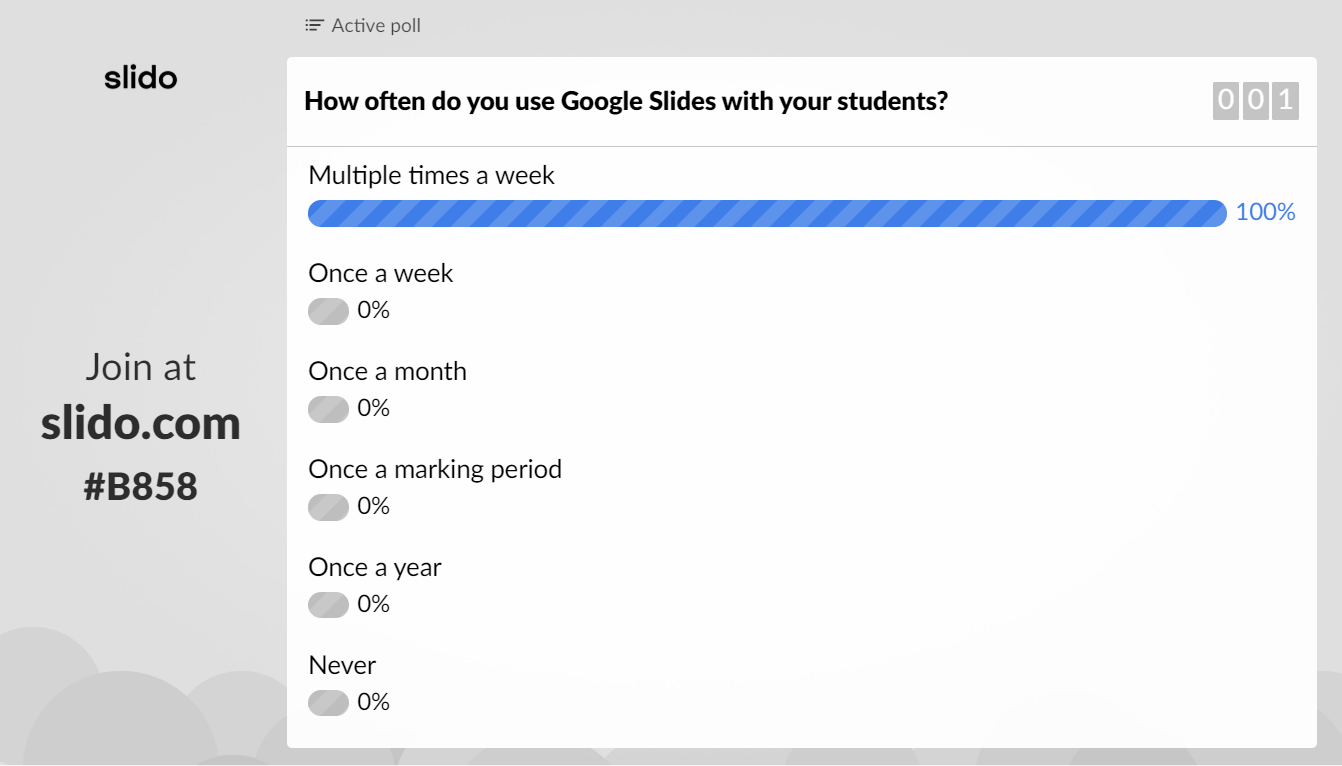Click the 0% label beside 'Once a month'
Image resolution: width=1342 pixels, height=766 pixels.
374,408
